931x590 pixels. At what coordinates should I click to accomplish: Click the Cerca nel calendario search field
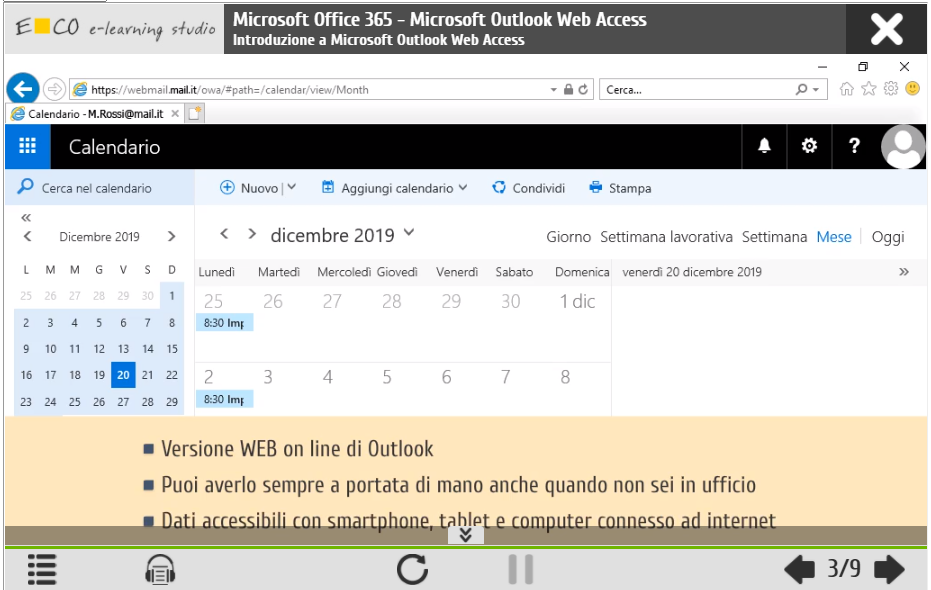(x=100, y=188)
